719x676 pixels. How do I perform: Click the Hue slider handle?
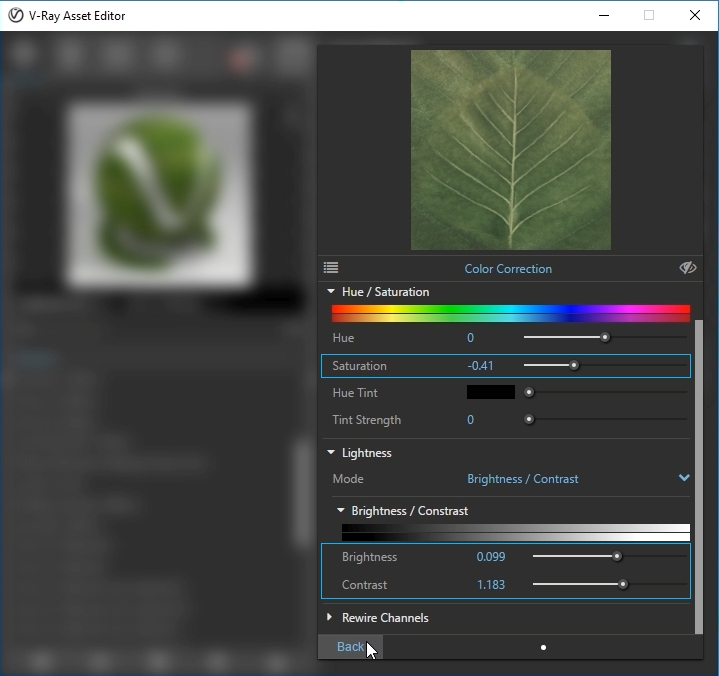pos(605,338)
